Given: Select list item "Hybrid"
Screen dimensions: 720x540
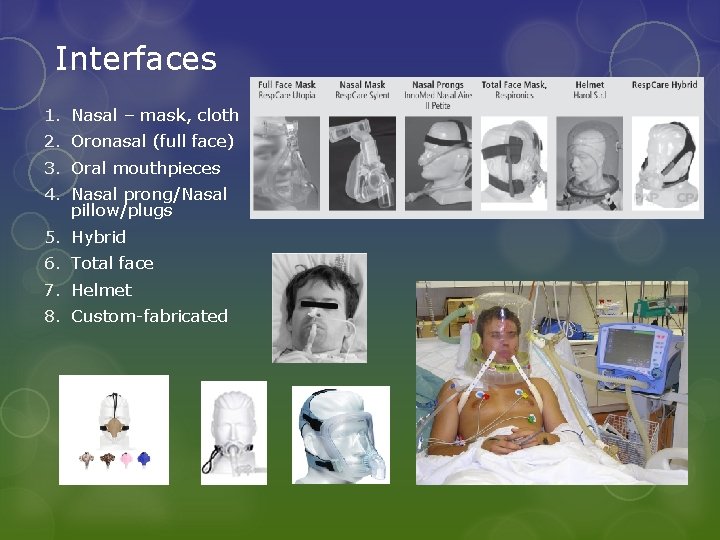Looking at the screenshot, I should [99, 237].
